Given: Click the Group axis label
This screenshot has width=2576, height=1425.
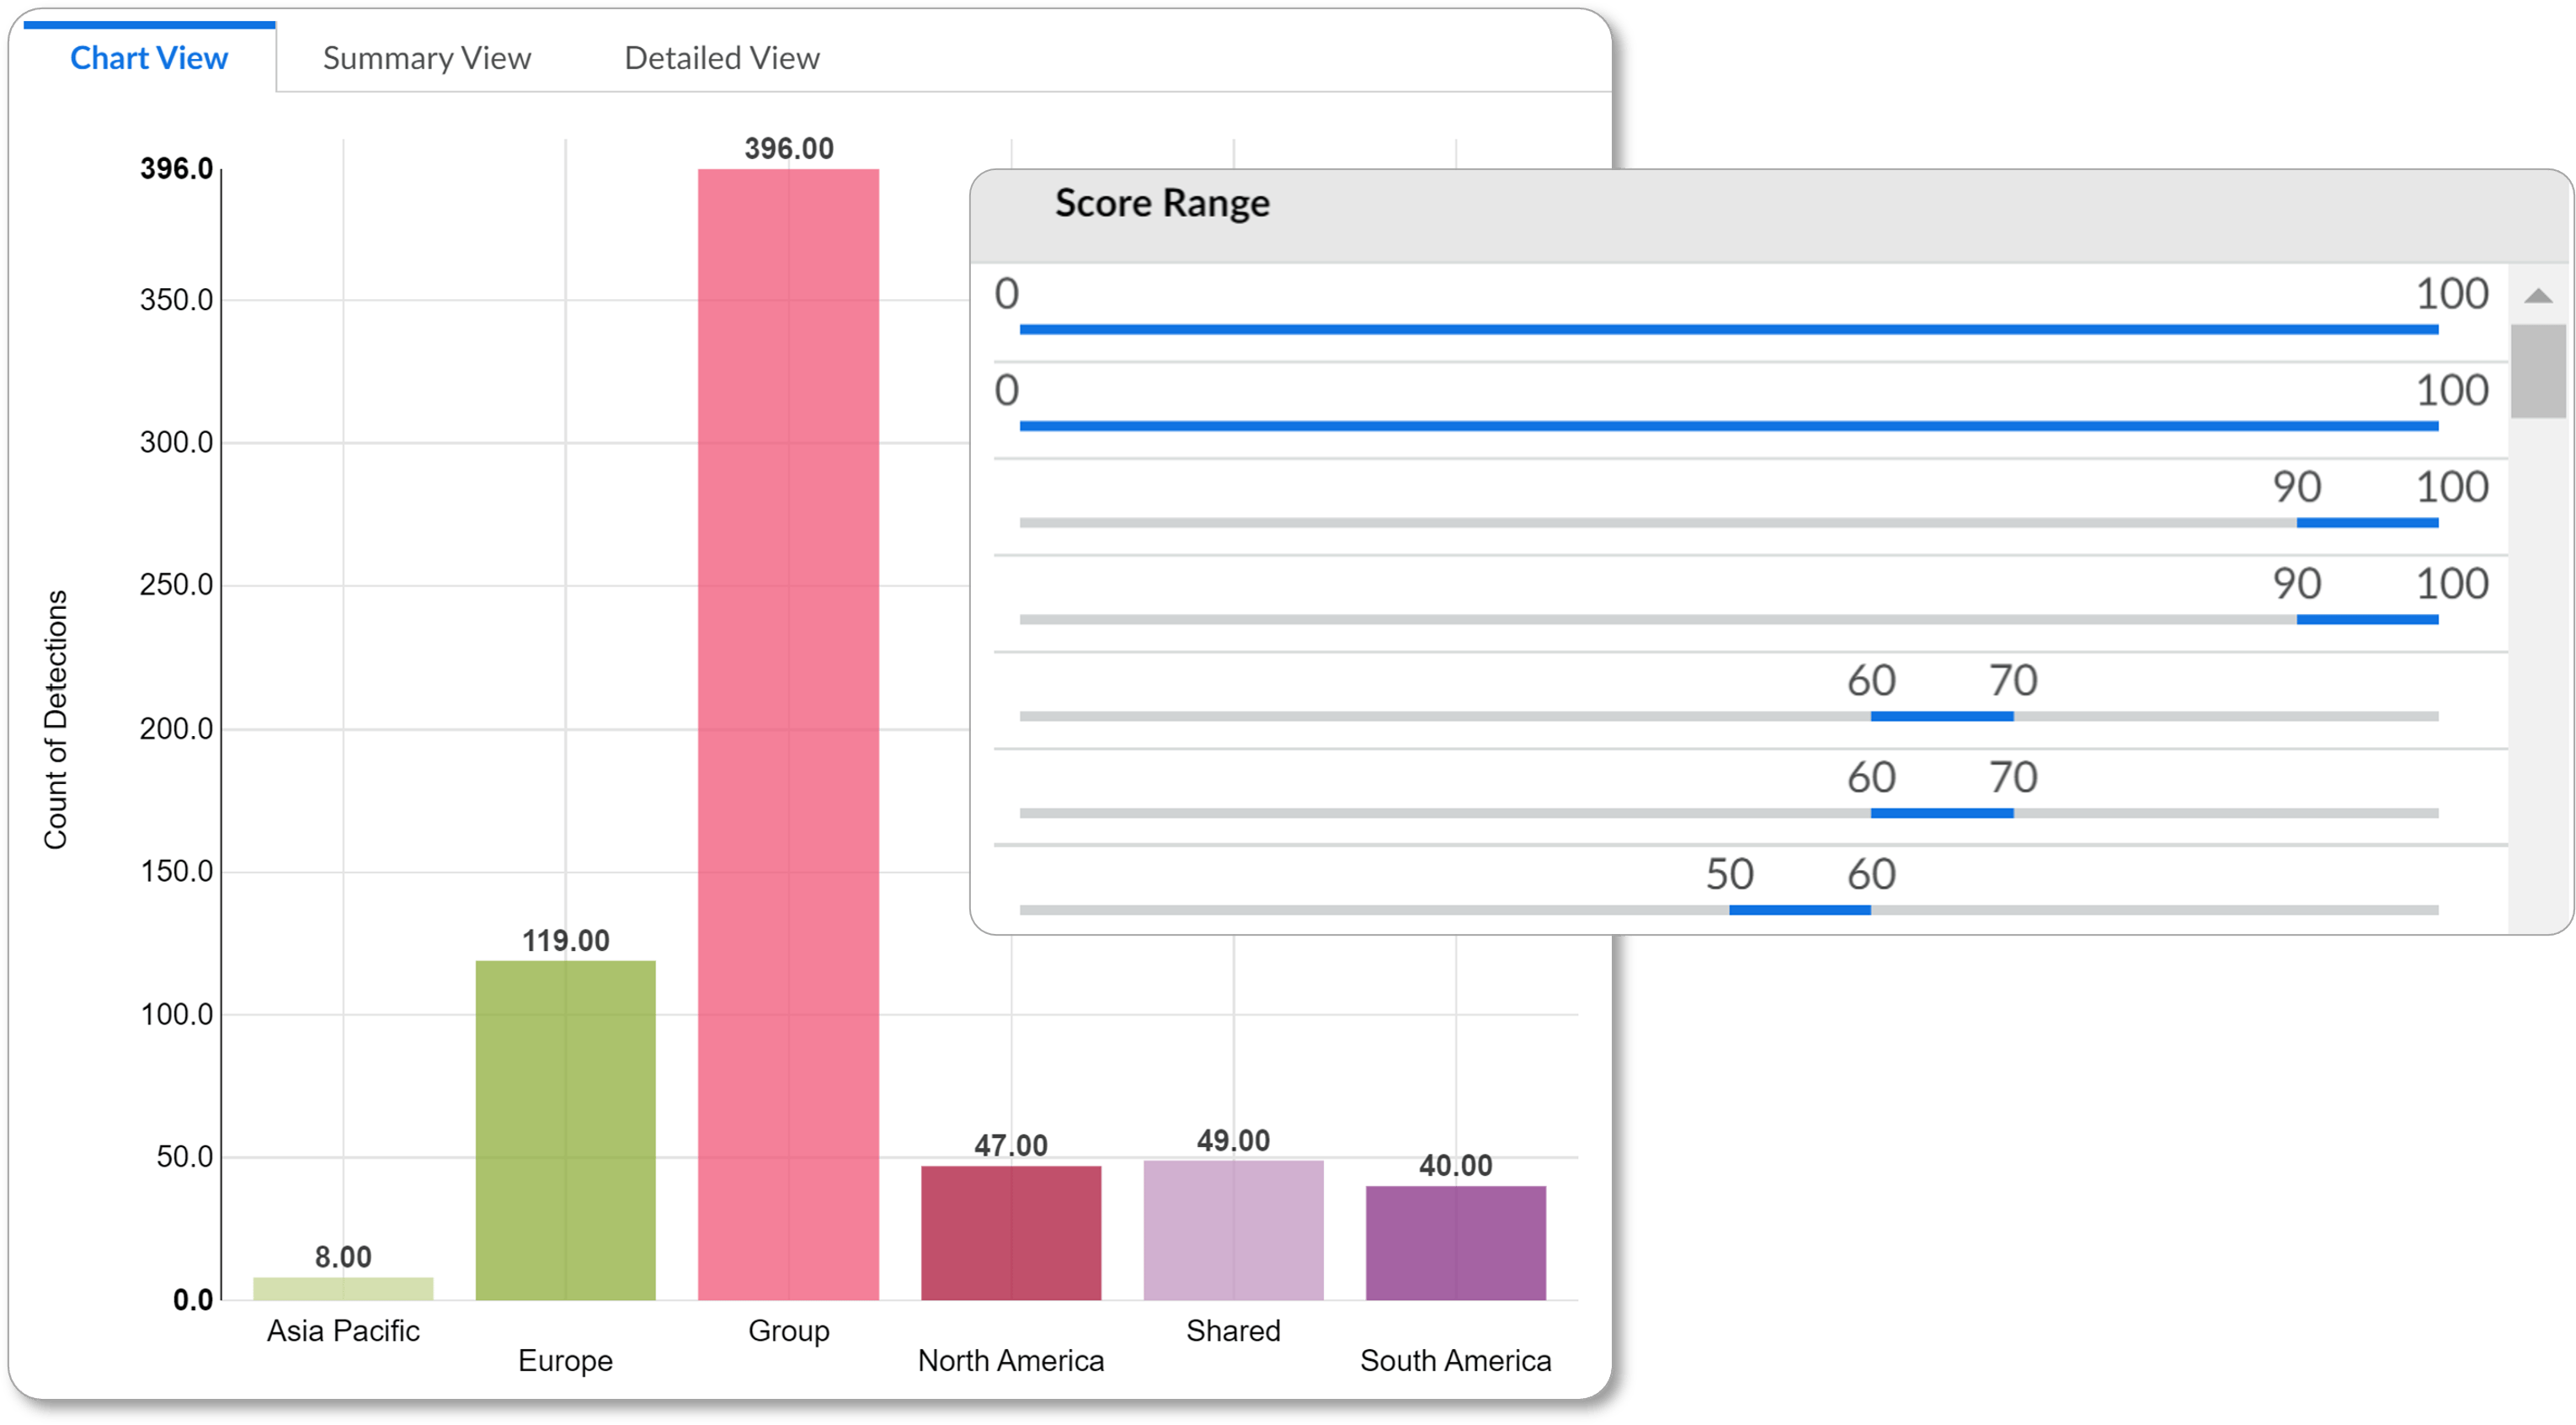Looking at the screenshot, I should pyautogui.click(x=789, y=1331).
